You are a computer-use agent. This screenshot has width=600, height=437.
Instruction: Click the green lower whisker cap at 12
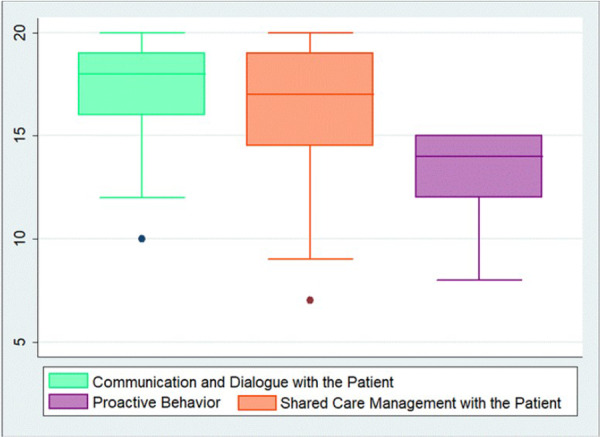click(142, 197)
